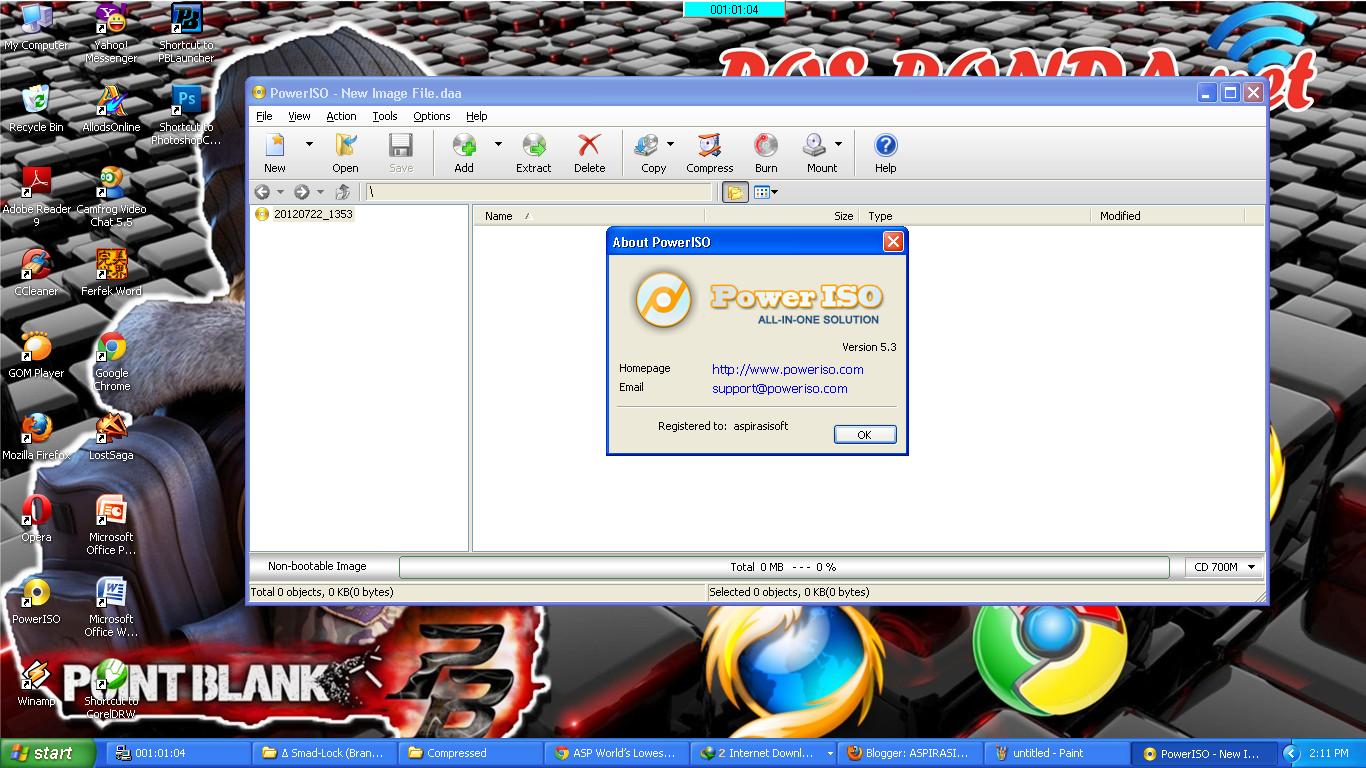Image resolution: width=1366 pixels, height=768 pixels.
Task: Open the Windows Start menu
Action: (x=48, y=753)
